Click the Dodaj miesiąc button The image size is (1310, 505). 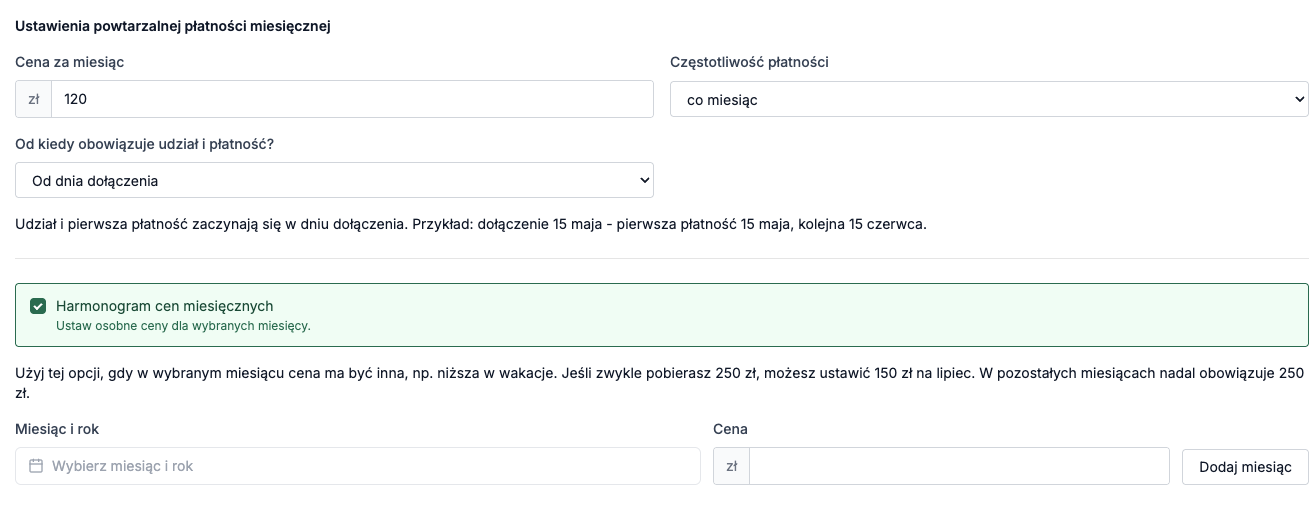[1245, 467]
